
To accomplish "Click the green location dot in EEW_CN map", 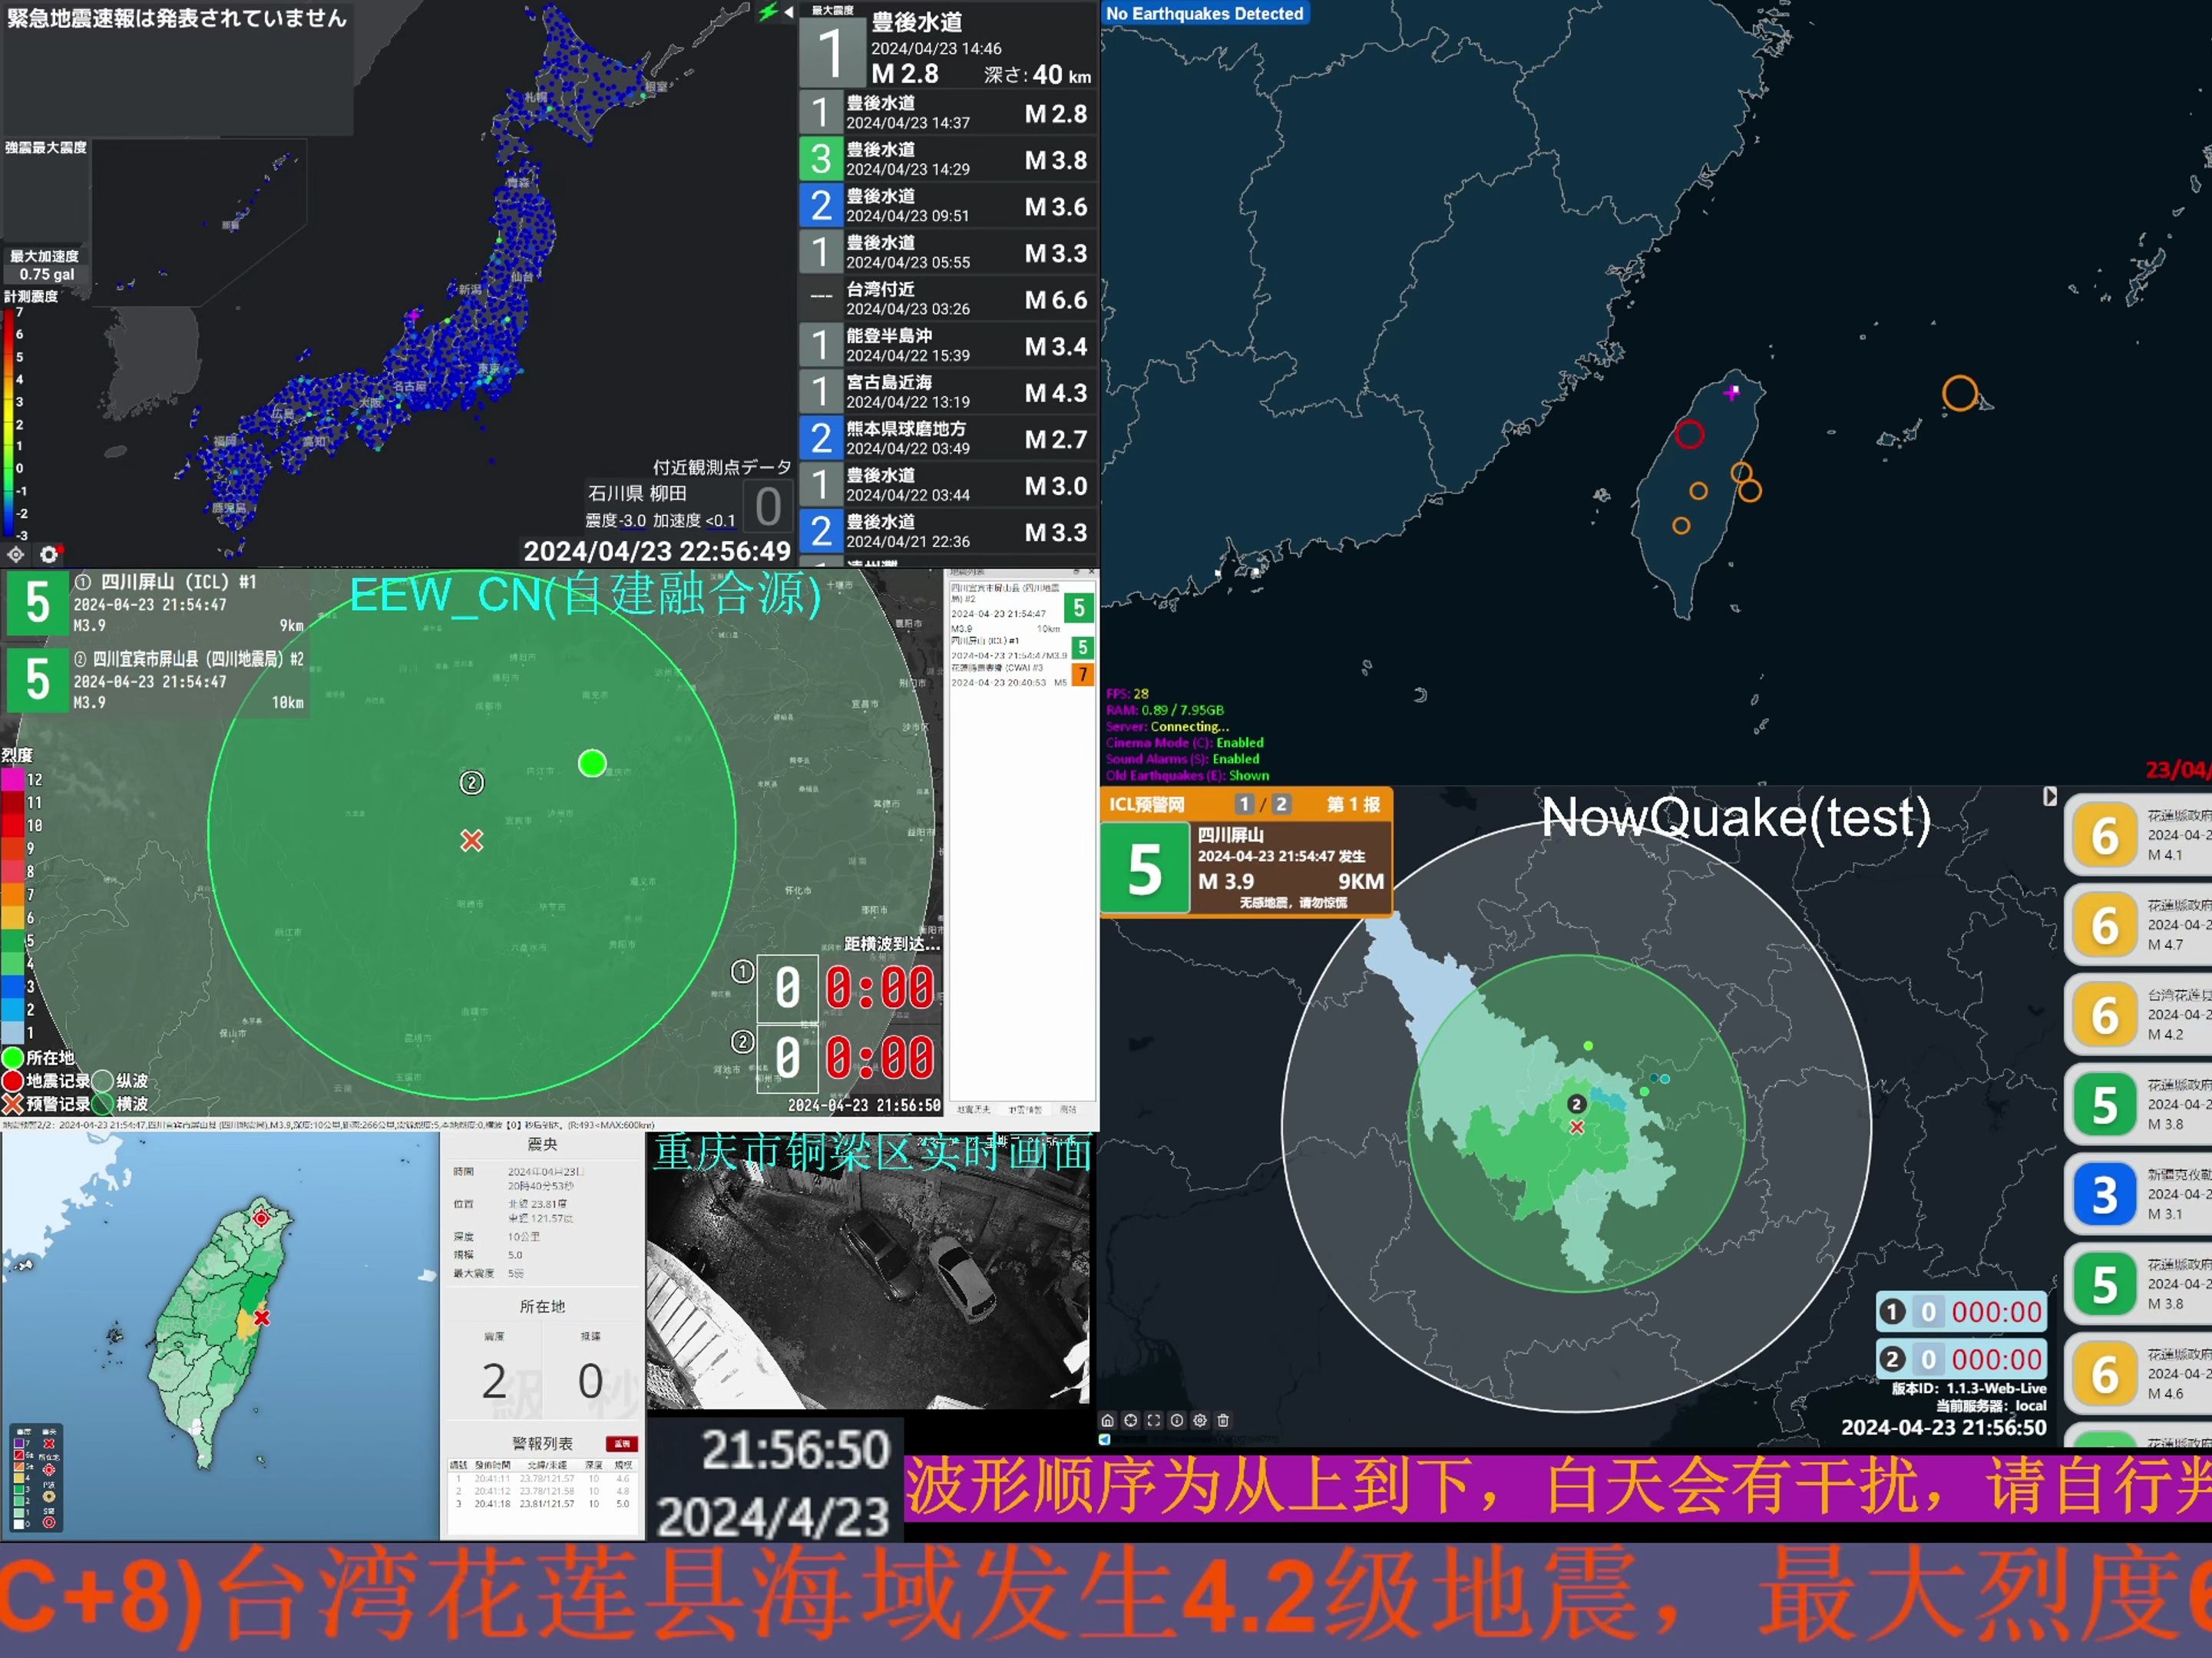I will point(592,763).
